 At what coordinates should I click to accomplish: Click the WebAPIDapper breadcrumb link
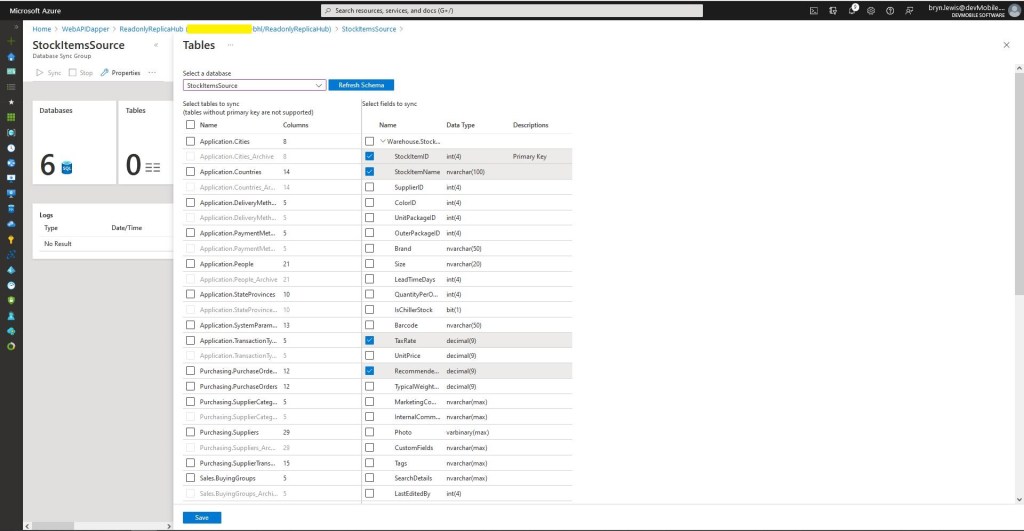tap(84, 29)
